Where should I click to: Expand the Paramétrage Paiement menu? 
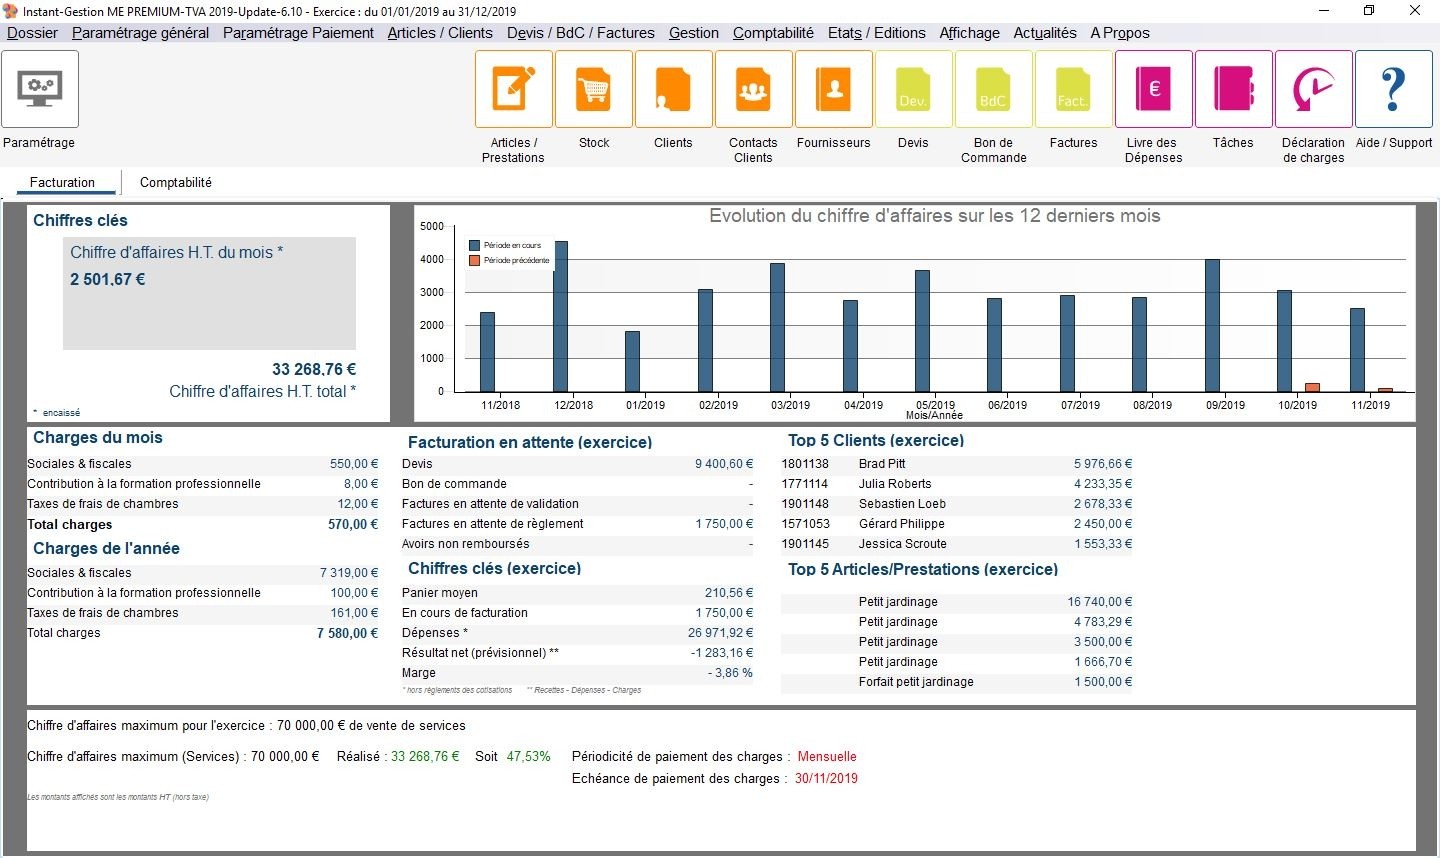(298, 33)
